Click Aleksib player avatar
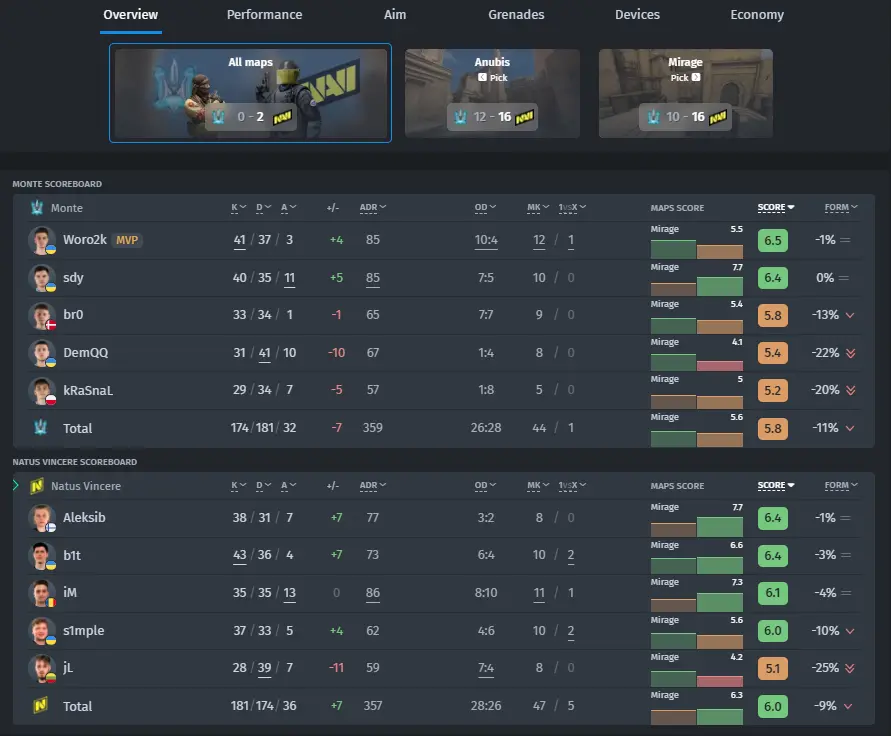Screen dimensions: 891x736 (41, 518)
